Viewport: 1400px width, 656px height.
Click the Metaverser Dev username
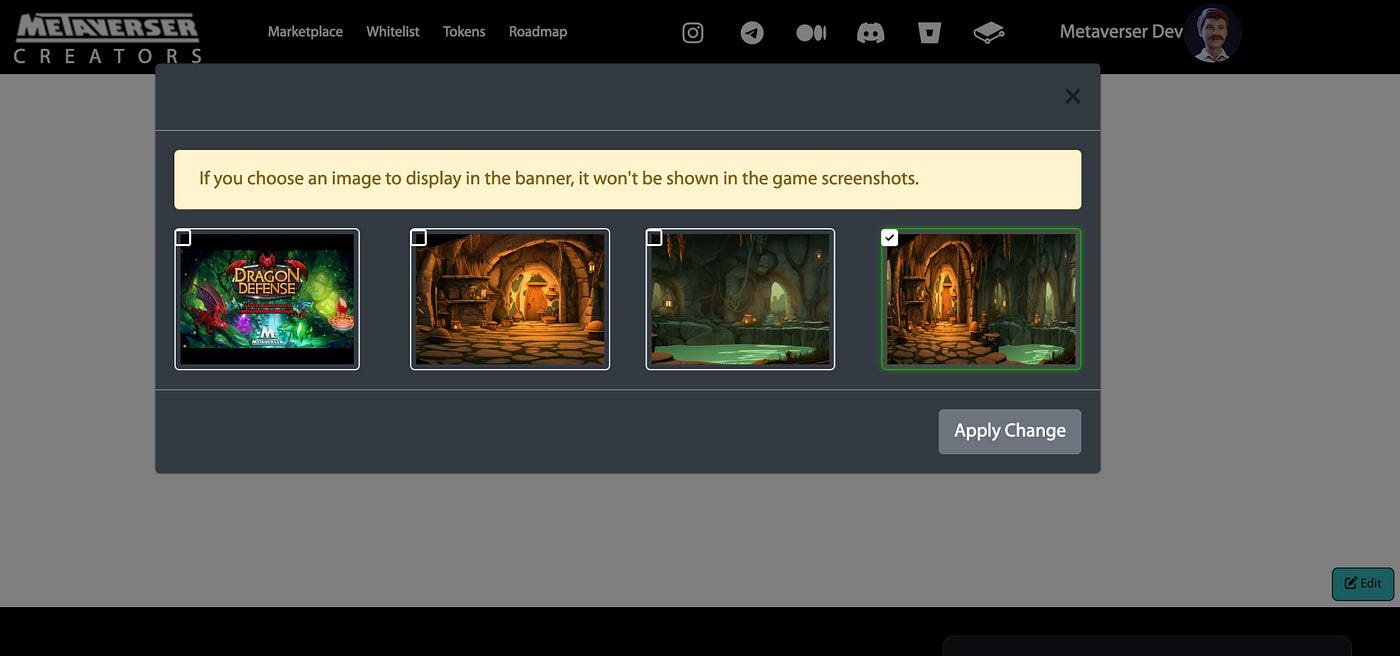tap(1121, 32)
